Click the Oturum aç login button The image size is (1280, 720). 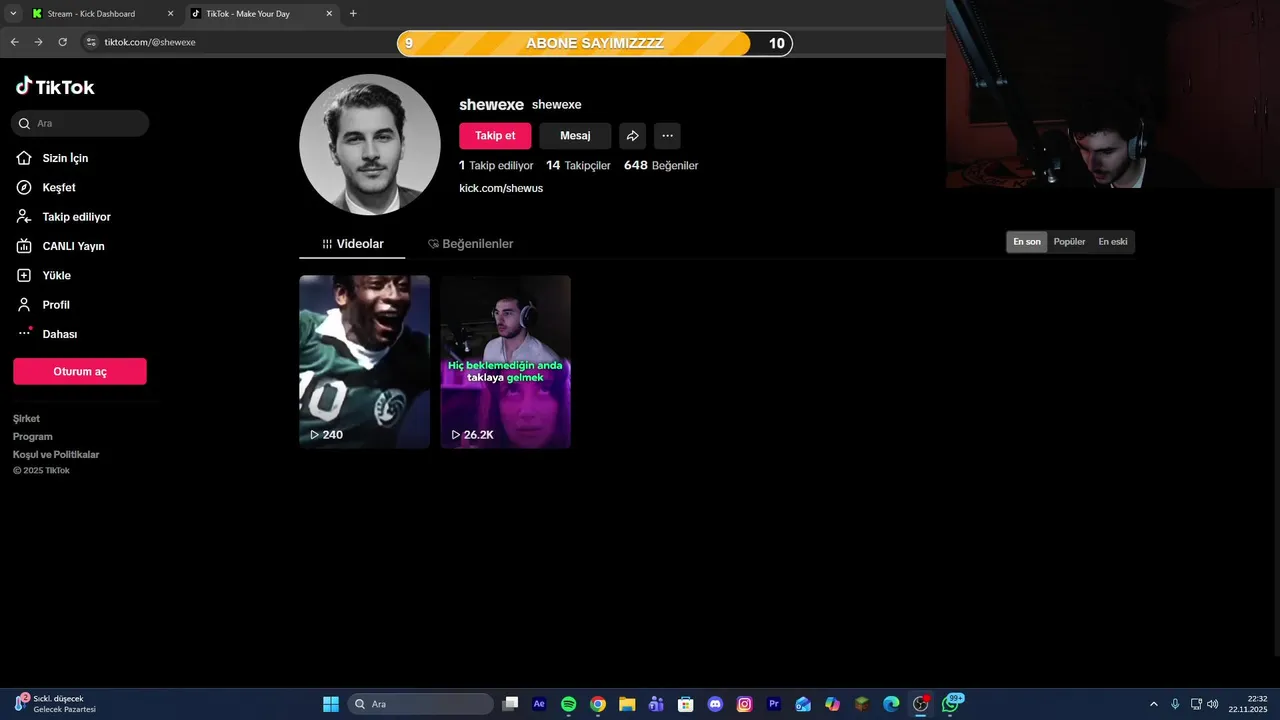[x=80, y=371]
